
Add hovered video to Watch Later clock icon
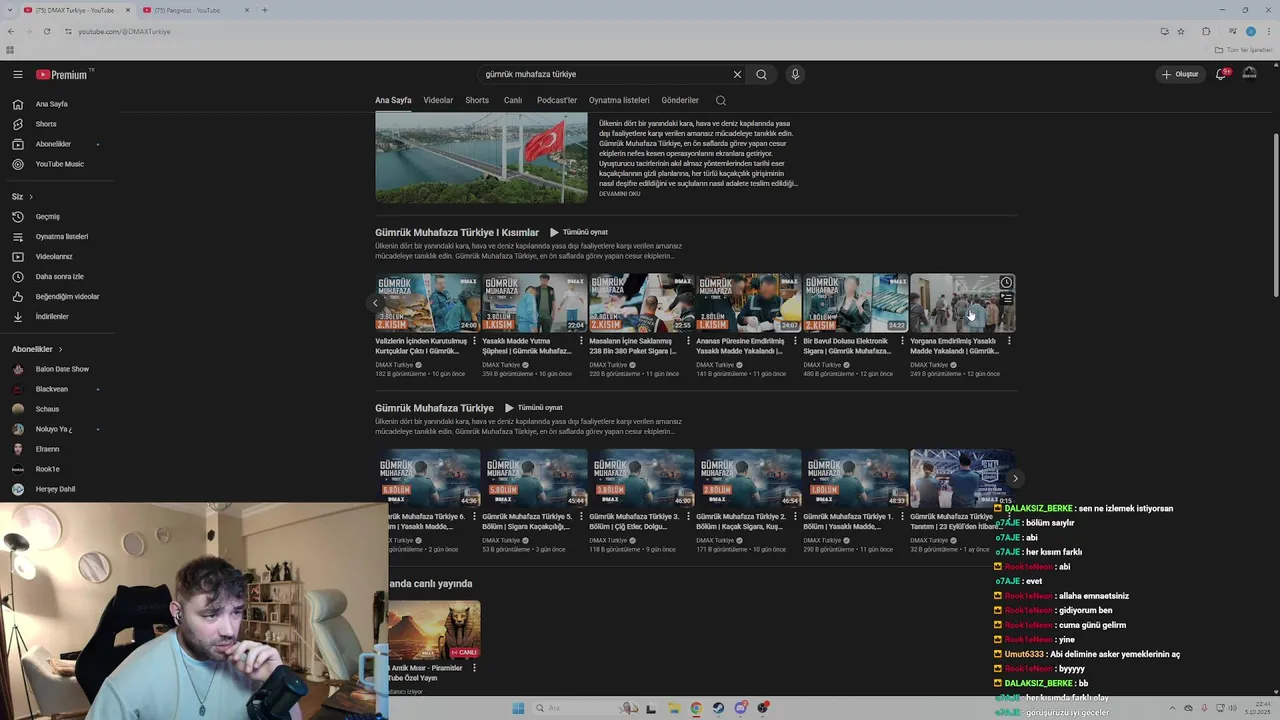pyautogui.click(x=1006, y=283)
